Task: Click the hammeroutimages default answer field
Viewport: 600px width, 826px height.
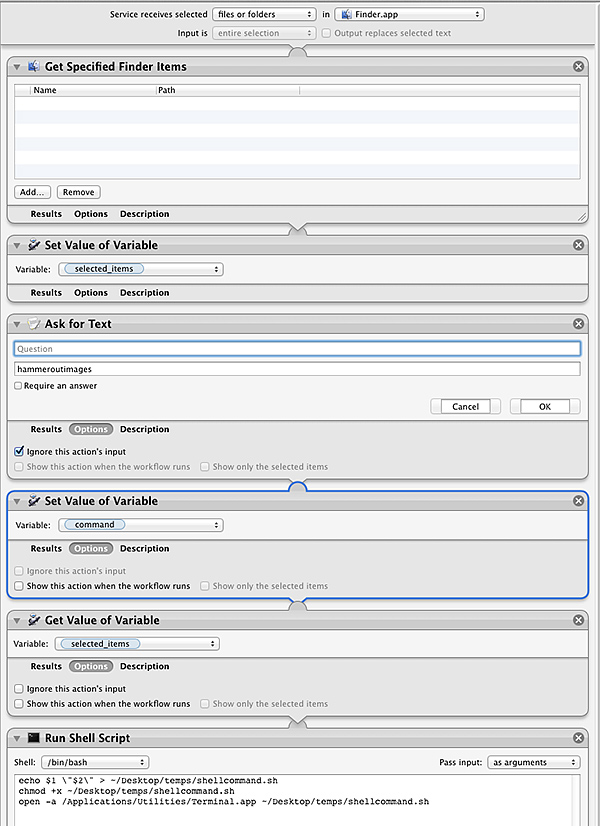Action: pos(297,369)
